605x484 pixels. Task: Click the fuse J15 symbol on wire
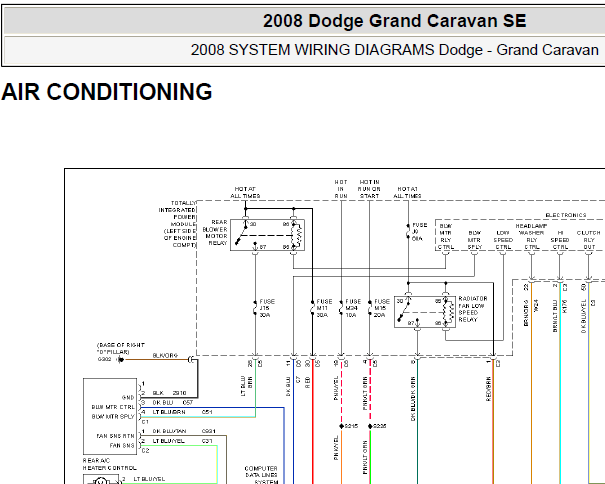[255, 308]
